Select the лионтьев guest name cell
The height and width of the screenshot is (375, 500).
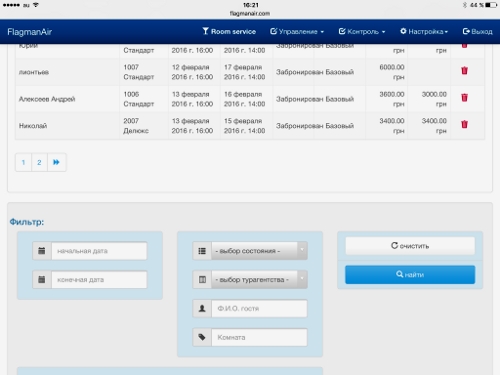pos(67,72)
